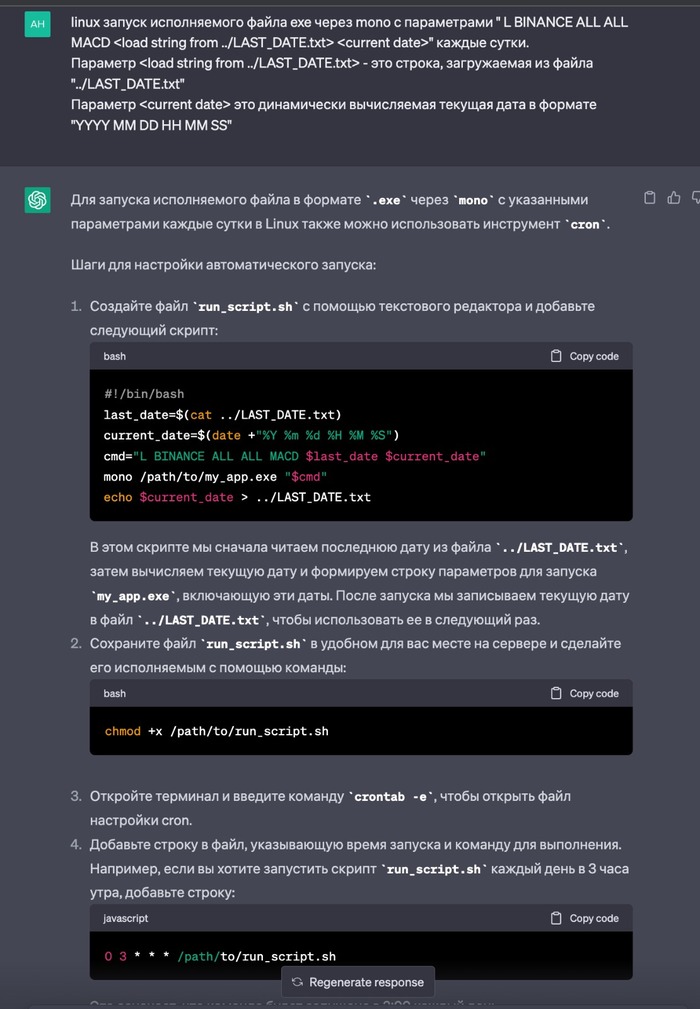Click the echo $current_date code line
The height and width of the screenshot is (1009, 700).
pyautogui.click(x=237, y=497)
